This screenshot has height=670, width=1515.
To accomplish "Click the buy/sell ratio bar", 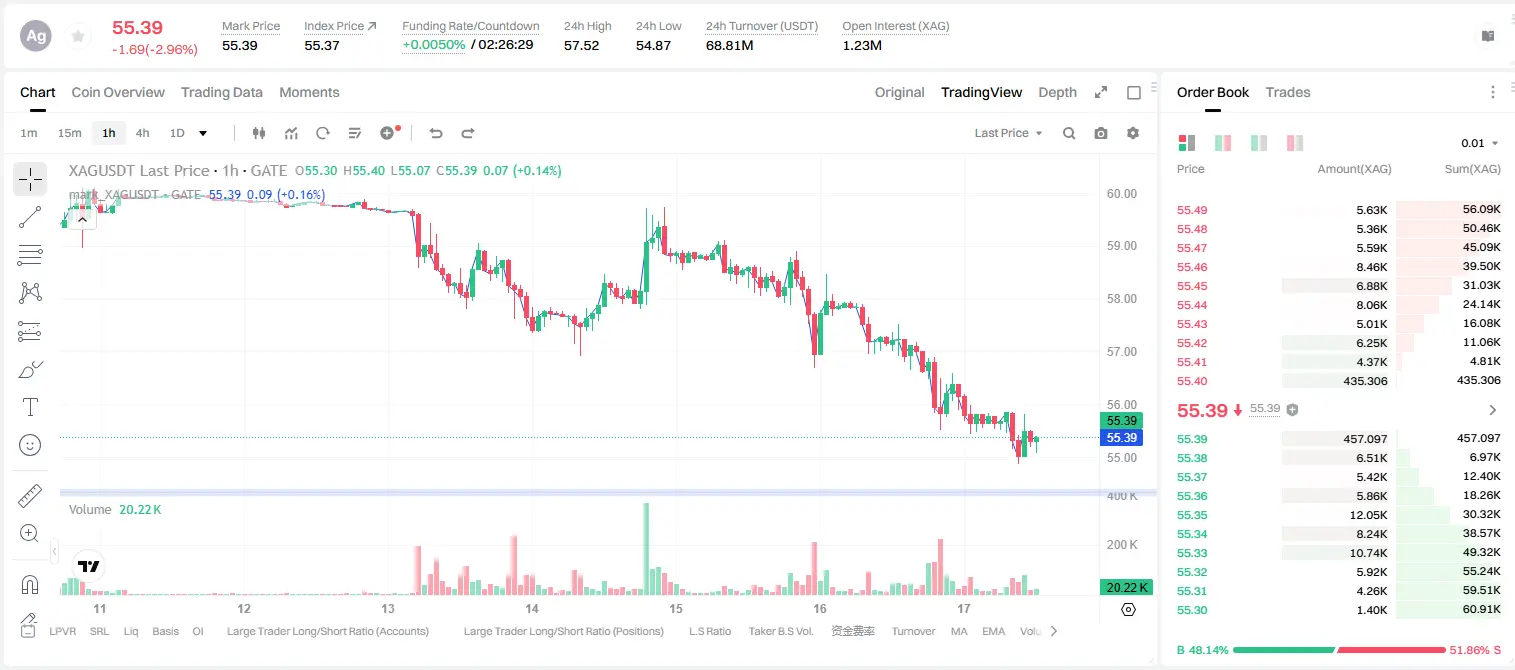I will click(x=1340, y=650).
